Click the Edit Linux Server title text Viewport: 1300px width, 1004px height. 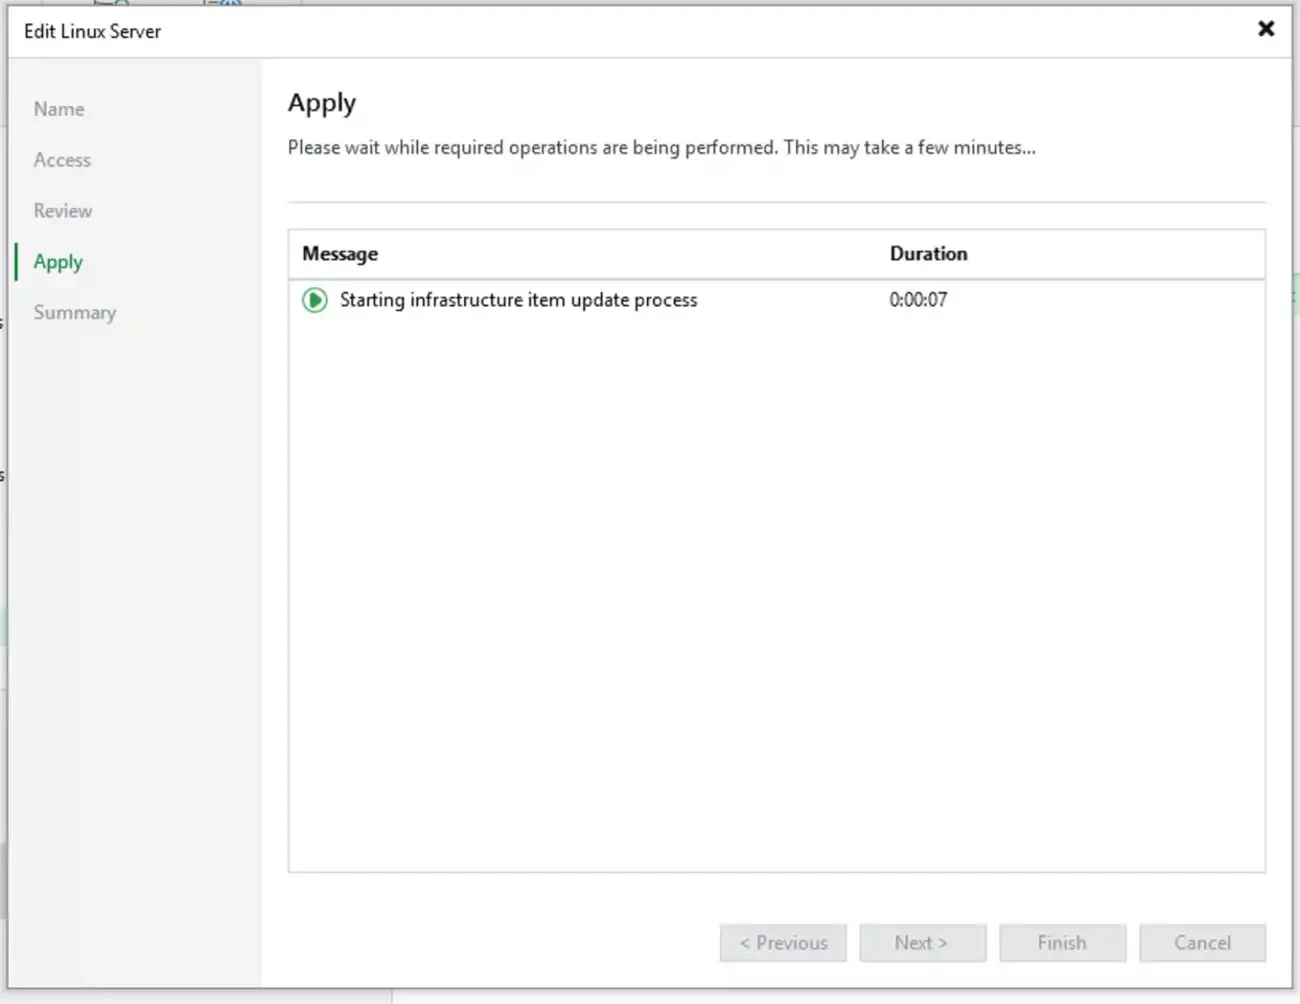coord(92,31)
